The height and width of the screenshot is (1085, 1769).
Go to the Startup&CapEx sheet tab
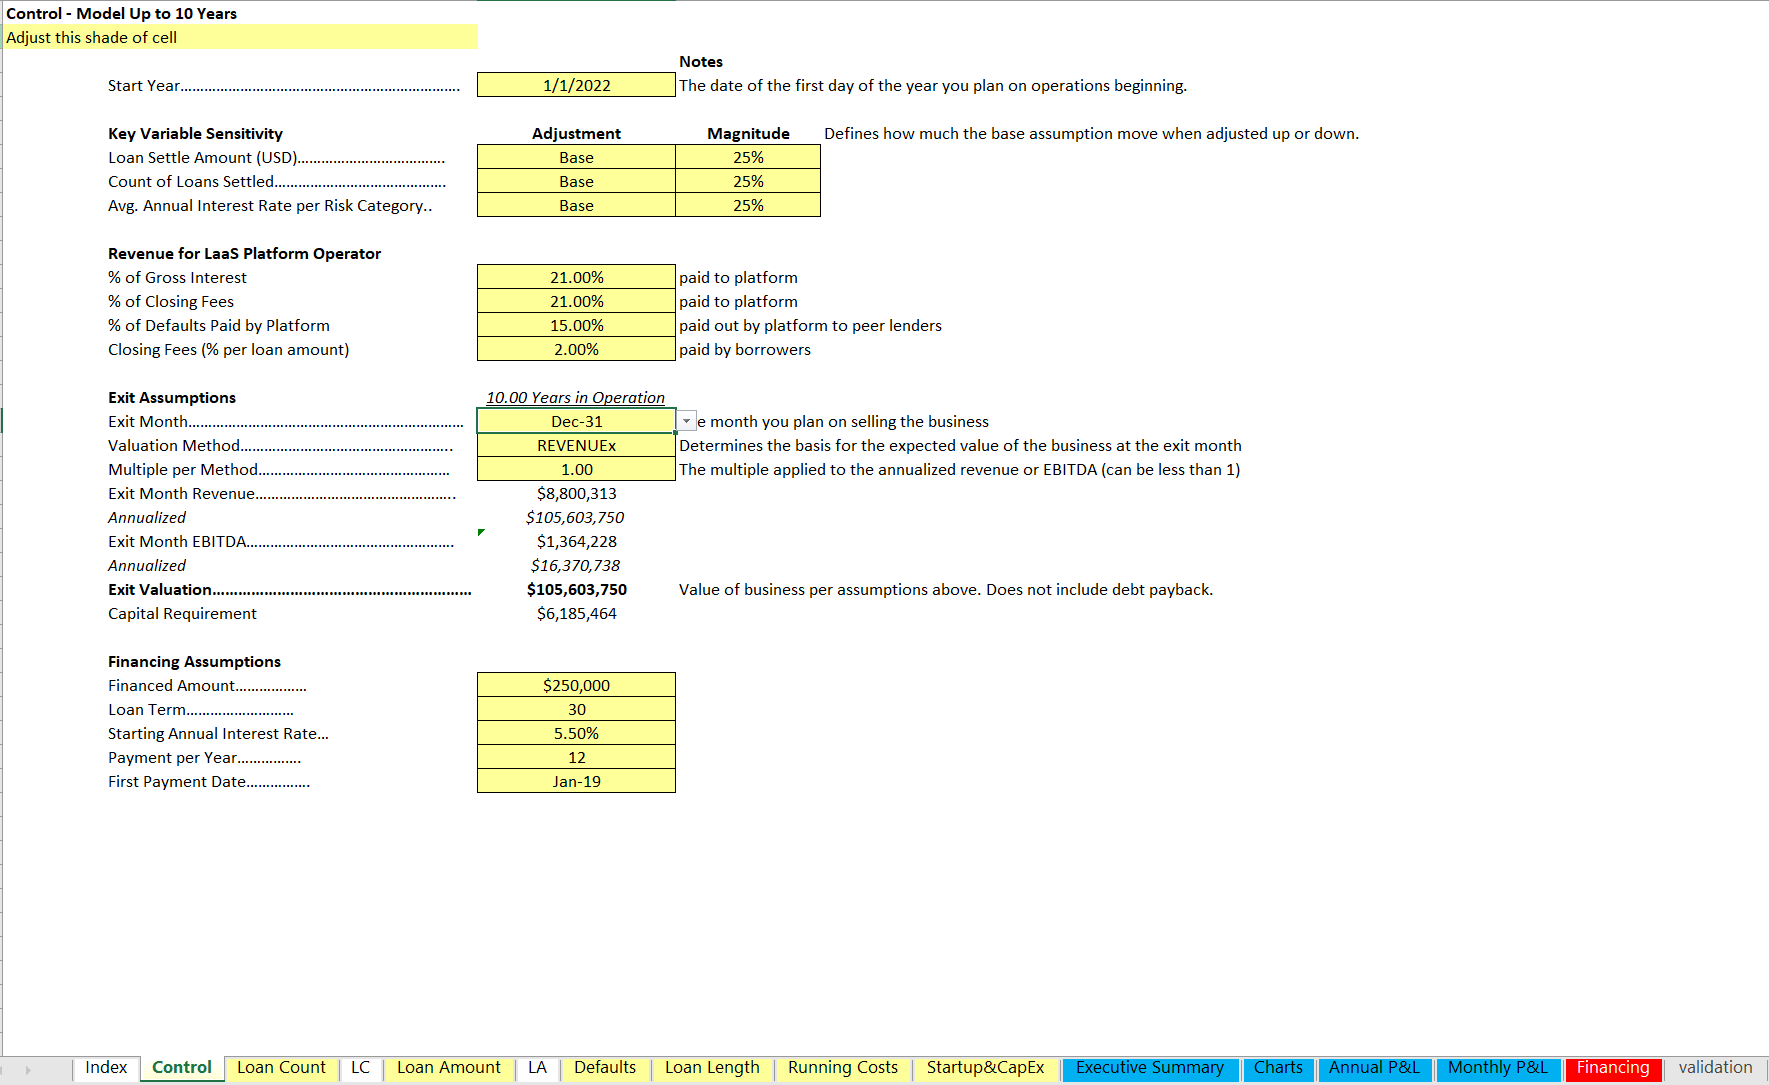985,1068
